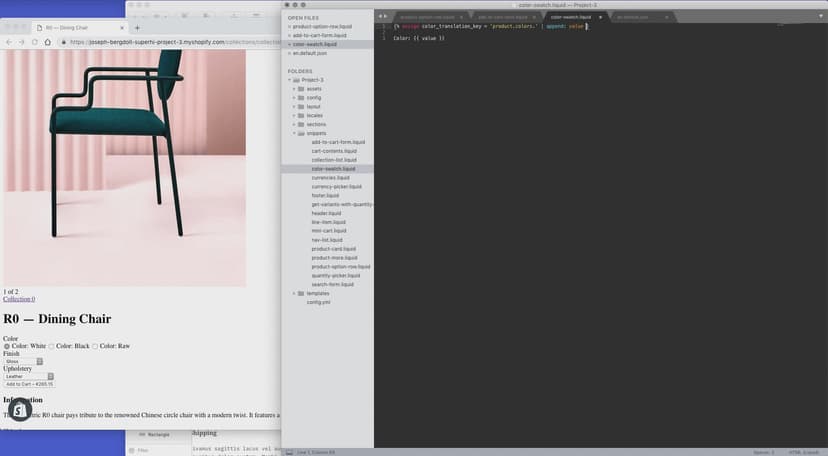Click the tab navigation arrows in the editor
Image resolution: width=828 pixels, height=456 pixels.
point(383,17)
